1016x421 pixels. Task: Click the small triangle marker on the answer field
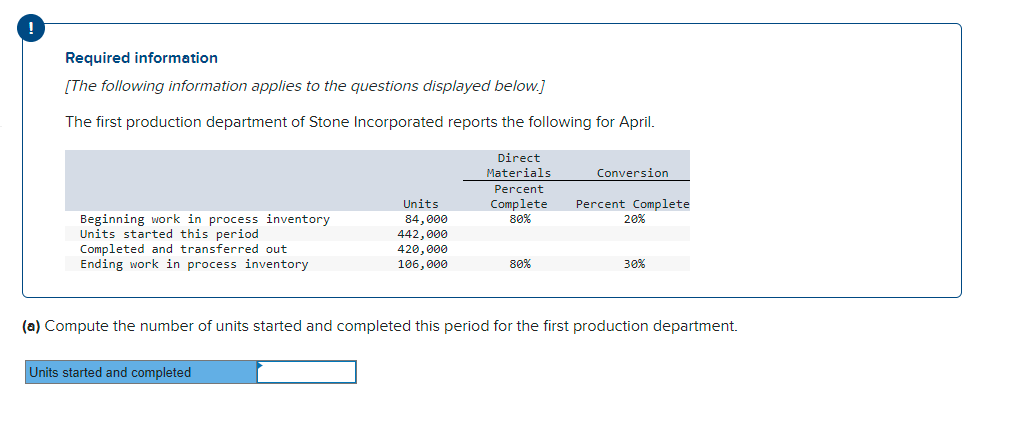click(x=260, y=365)
